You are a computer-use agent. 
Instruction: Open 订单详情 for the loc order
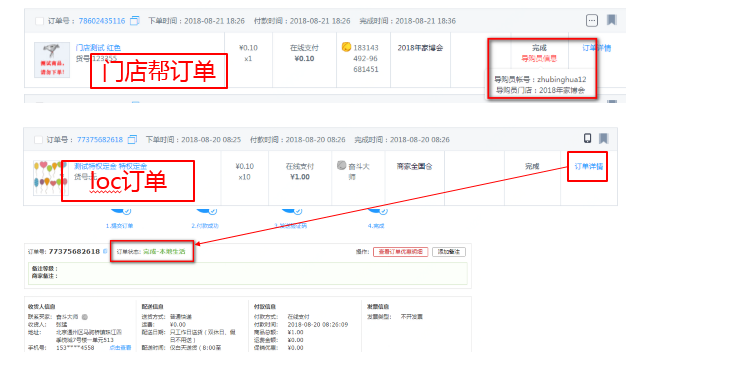coord(588,166)
